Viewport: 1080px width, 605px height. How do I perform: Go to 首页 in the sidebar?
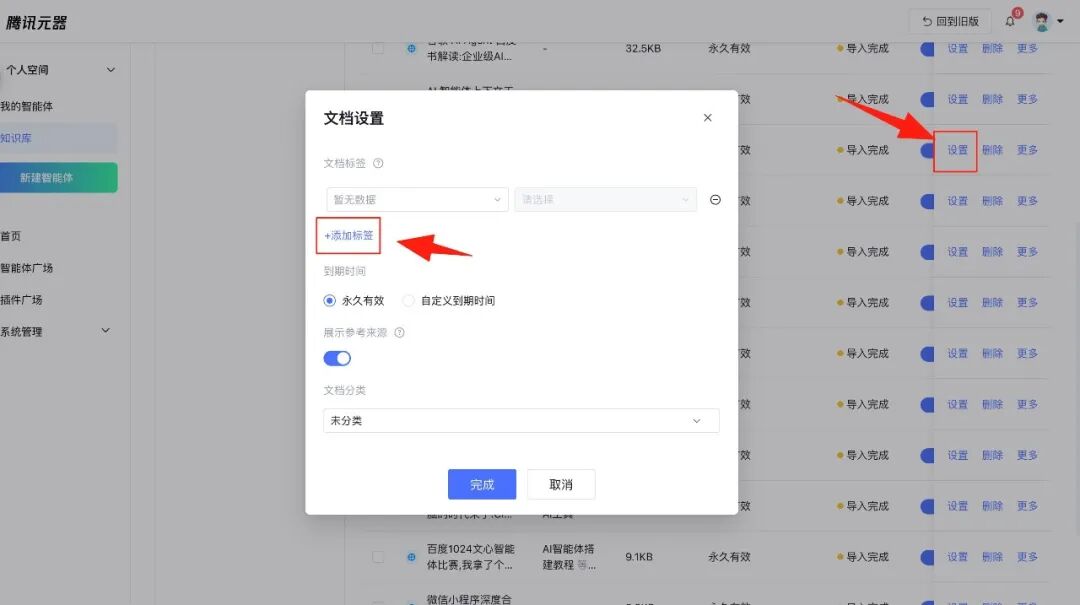10,236
